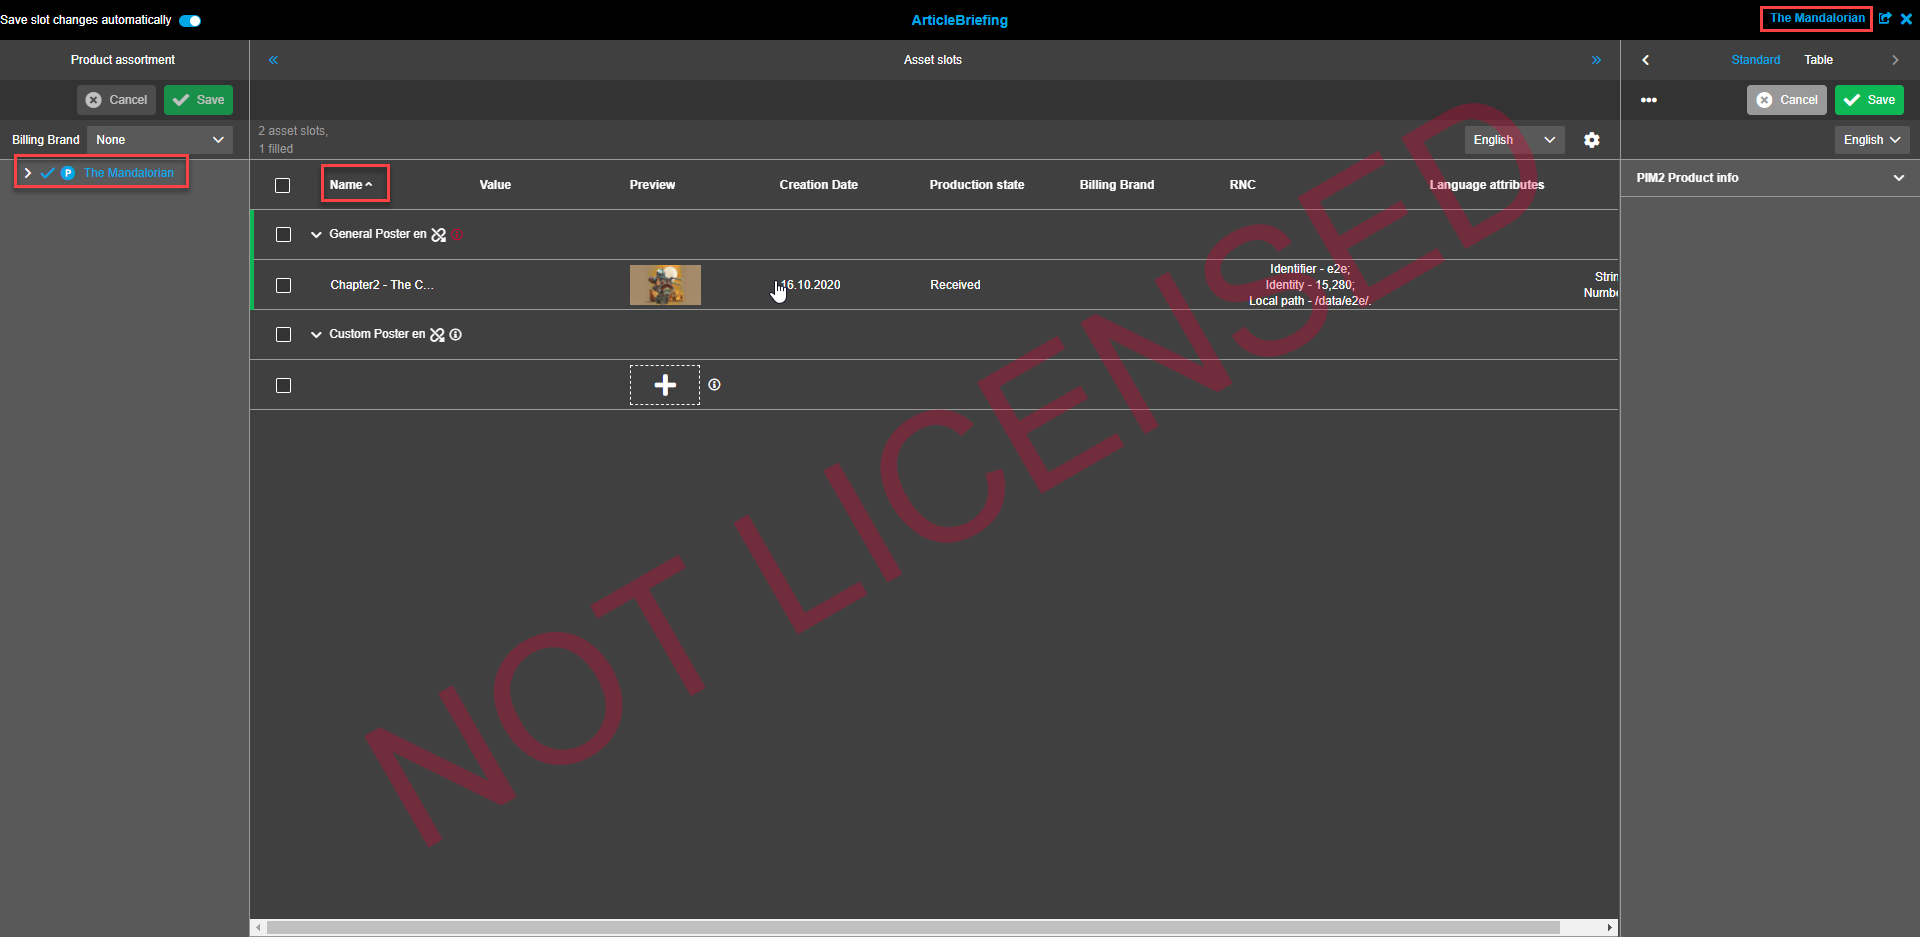Check the empty asset slot row checkbox
This screenshot has width=1920, height=937.
pyautogui.click(x=284, y=385)
